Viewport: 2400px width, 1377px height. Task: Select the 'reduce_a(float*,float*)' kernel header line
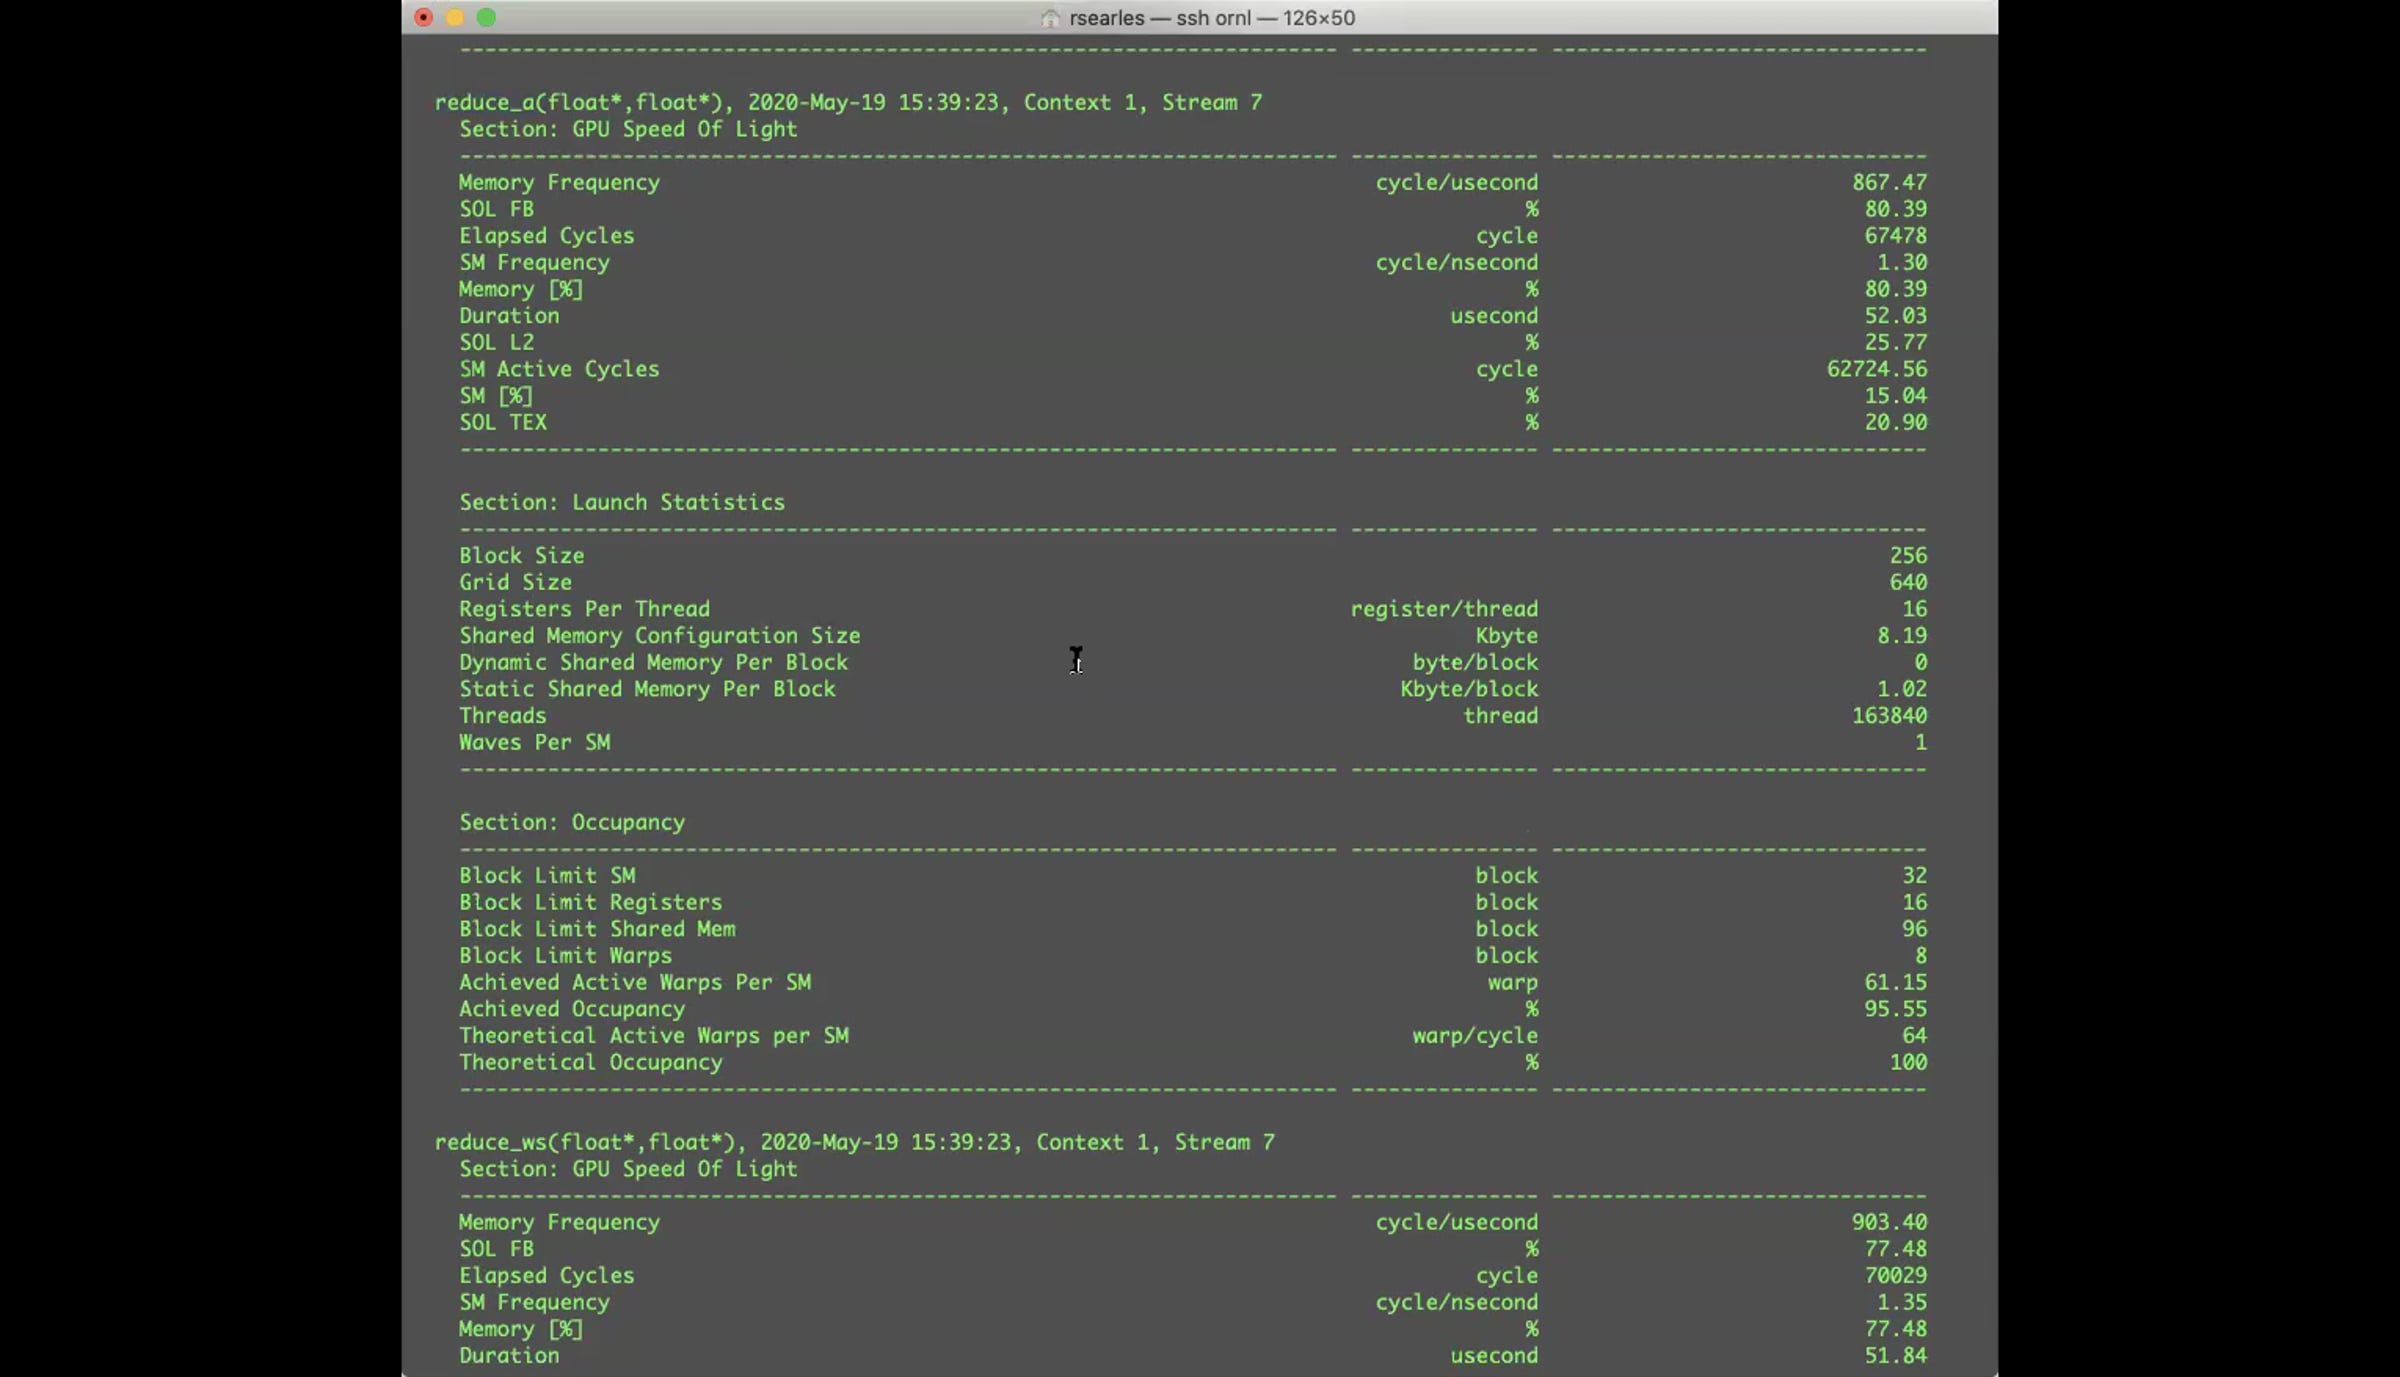848,103
